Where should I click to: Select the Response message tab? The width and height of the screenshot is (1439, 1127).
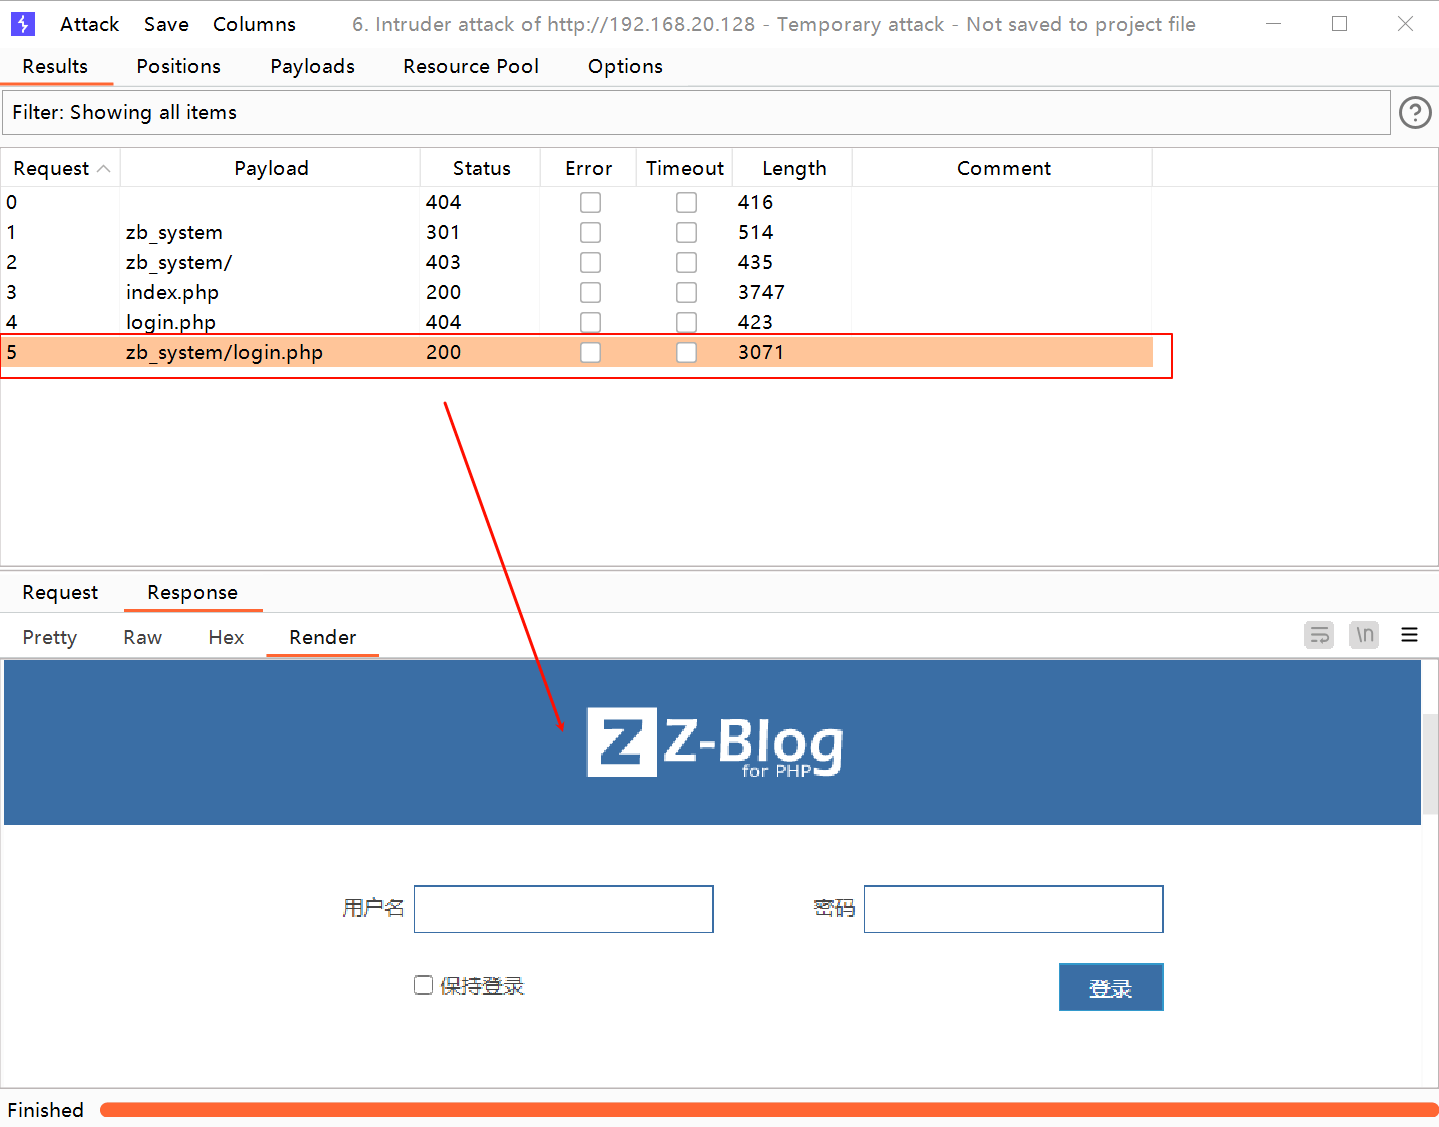tap(192, 592)
